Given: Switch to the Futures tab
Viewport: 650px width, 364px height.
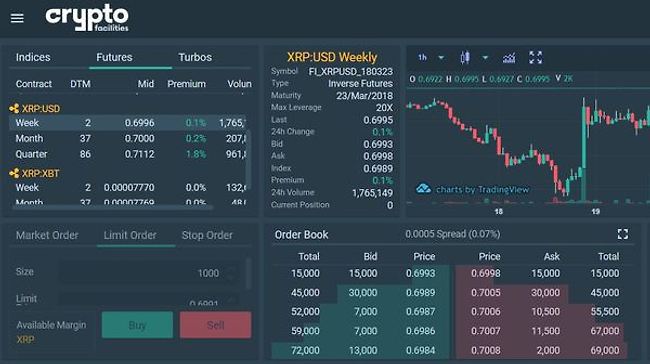Looking at the screenshot, I should [114, 57].
